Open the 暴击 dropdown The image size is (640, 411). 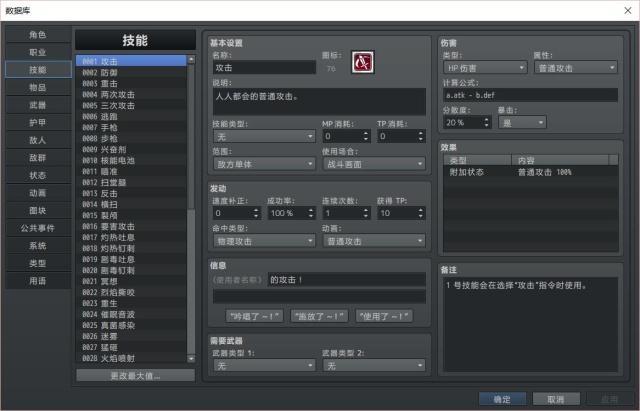coord(522,122)
